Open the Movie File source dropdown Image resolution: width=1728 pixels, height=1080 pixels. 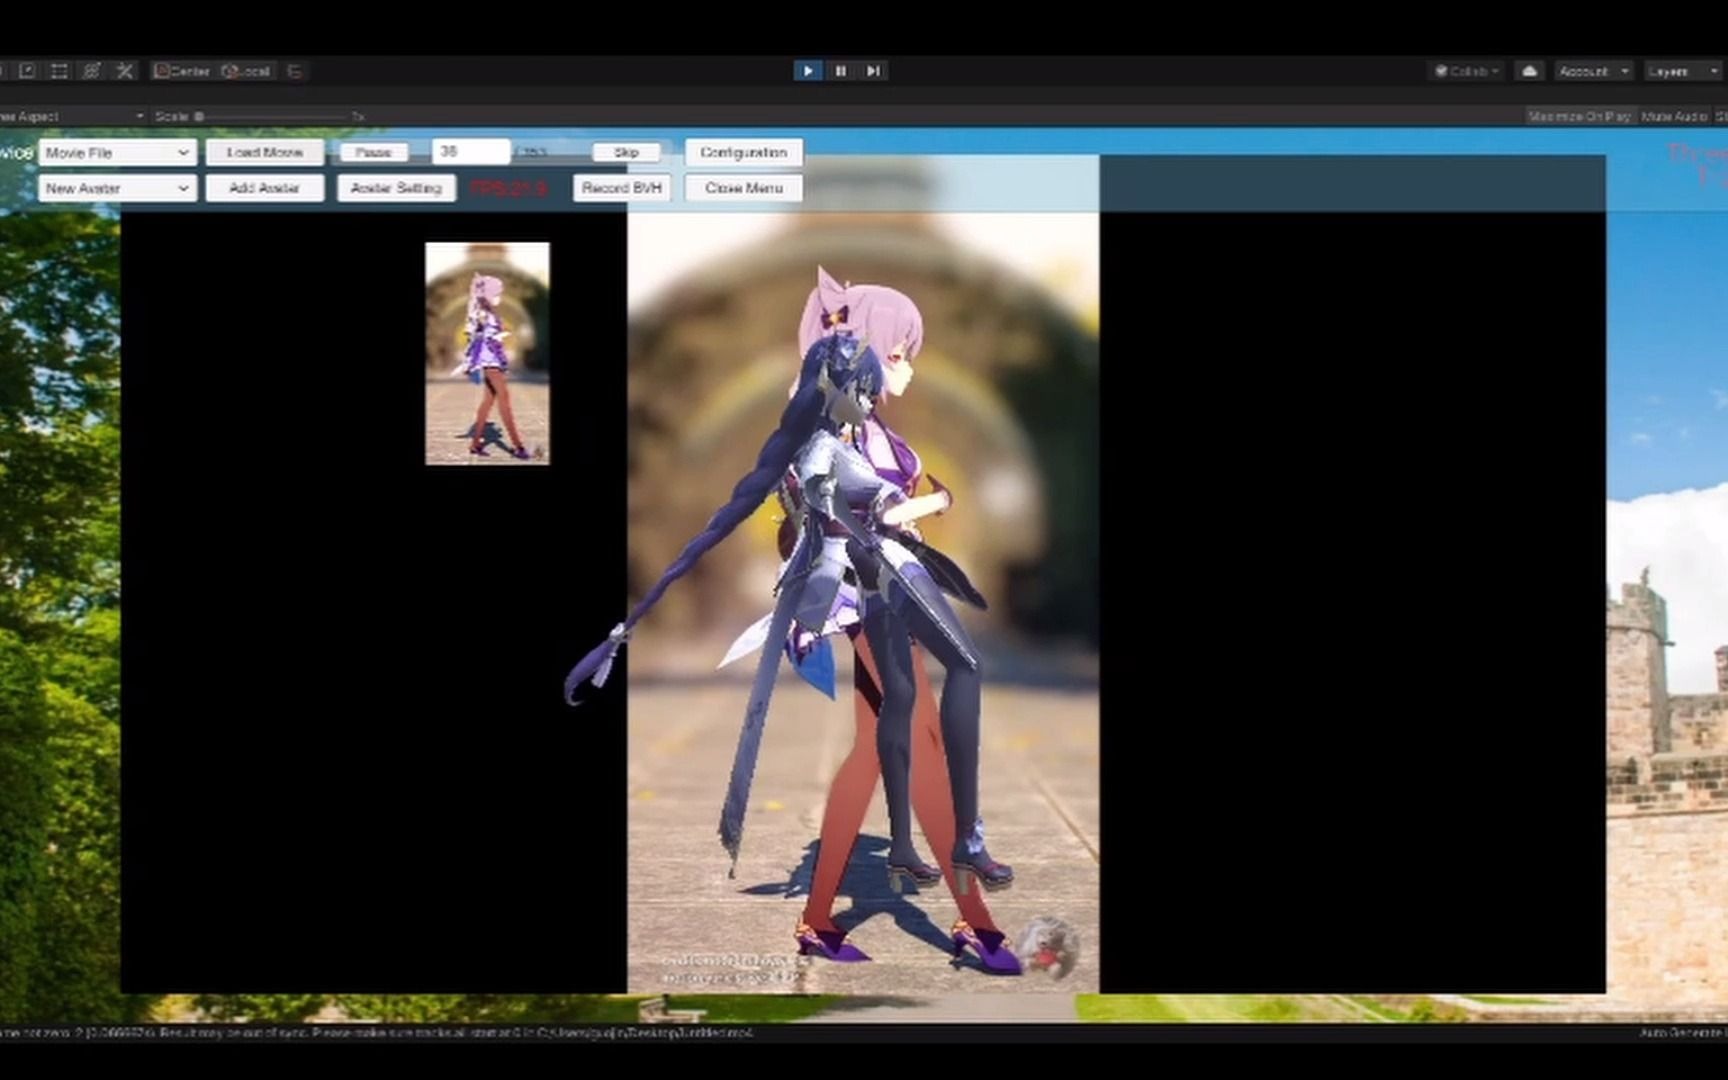[x=117, y=152]
